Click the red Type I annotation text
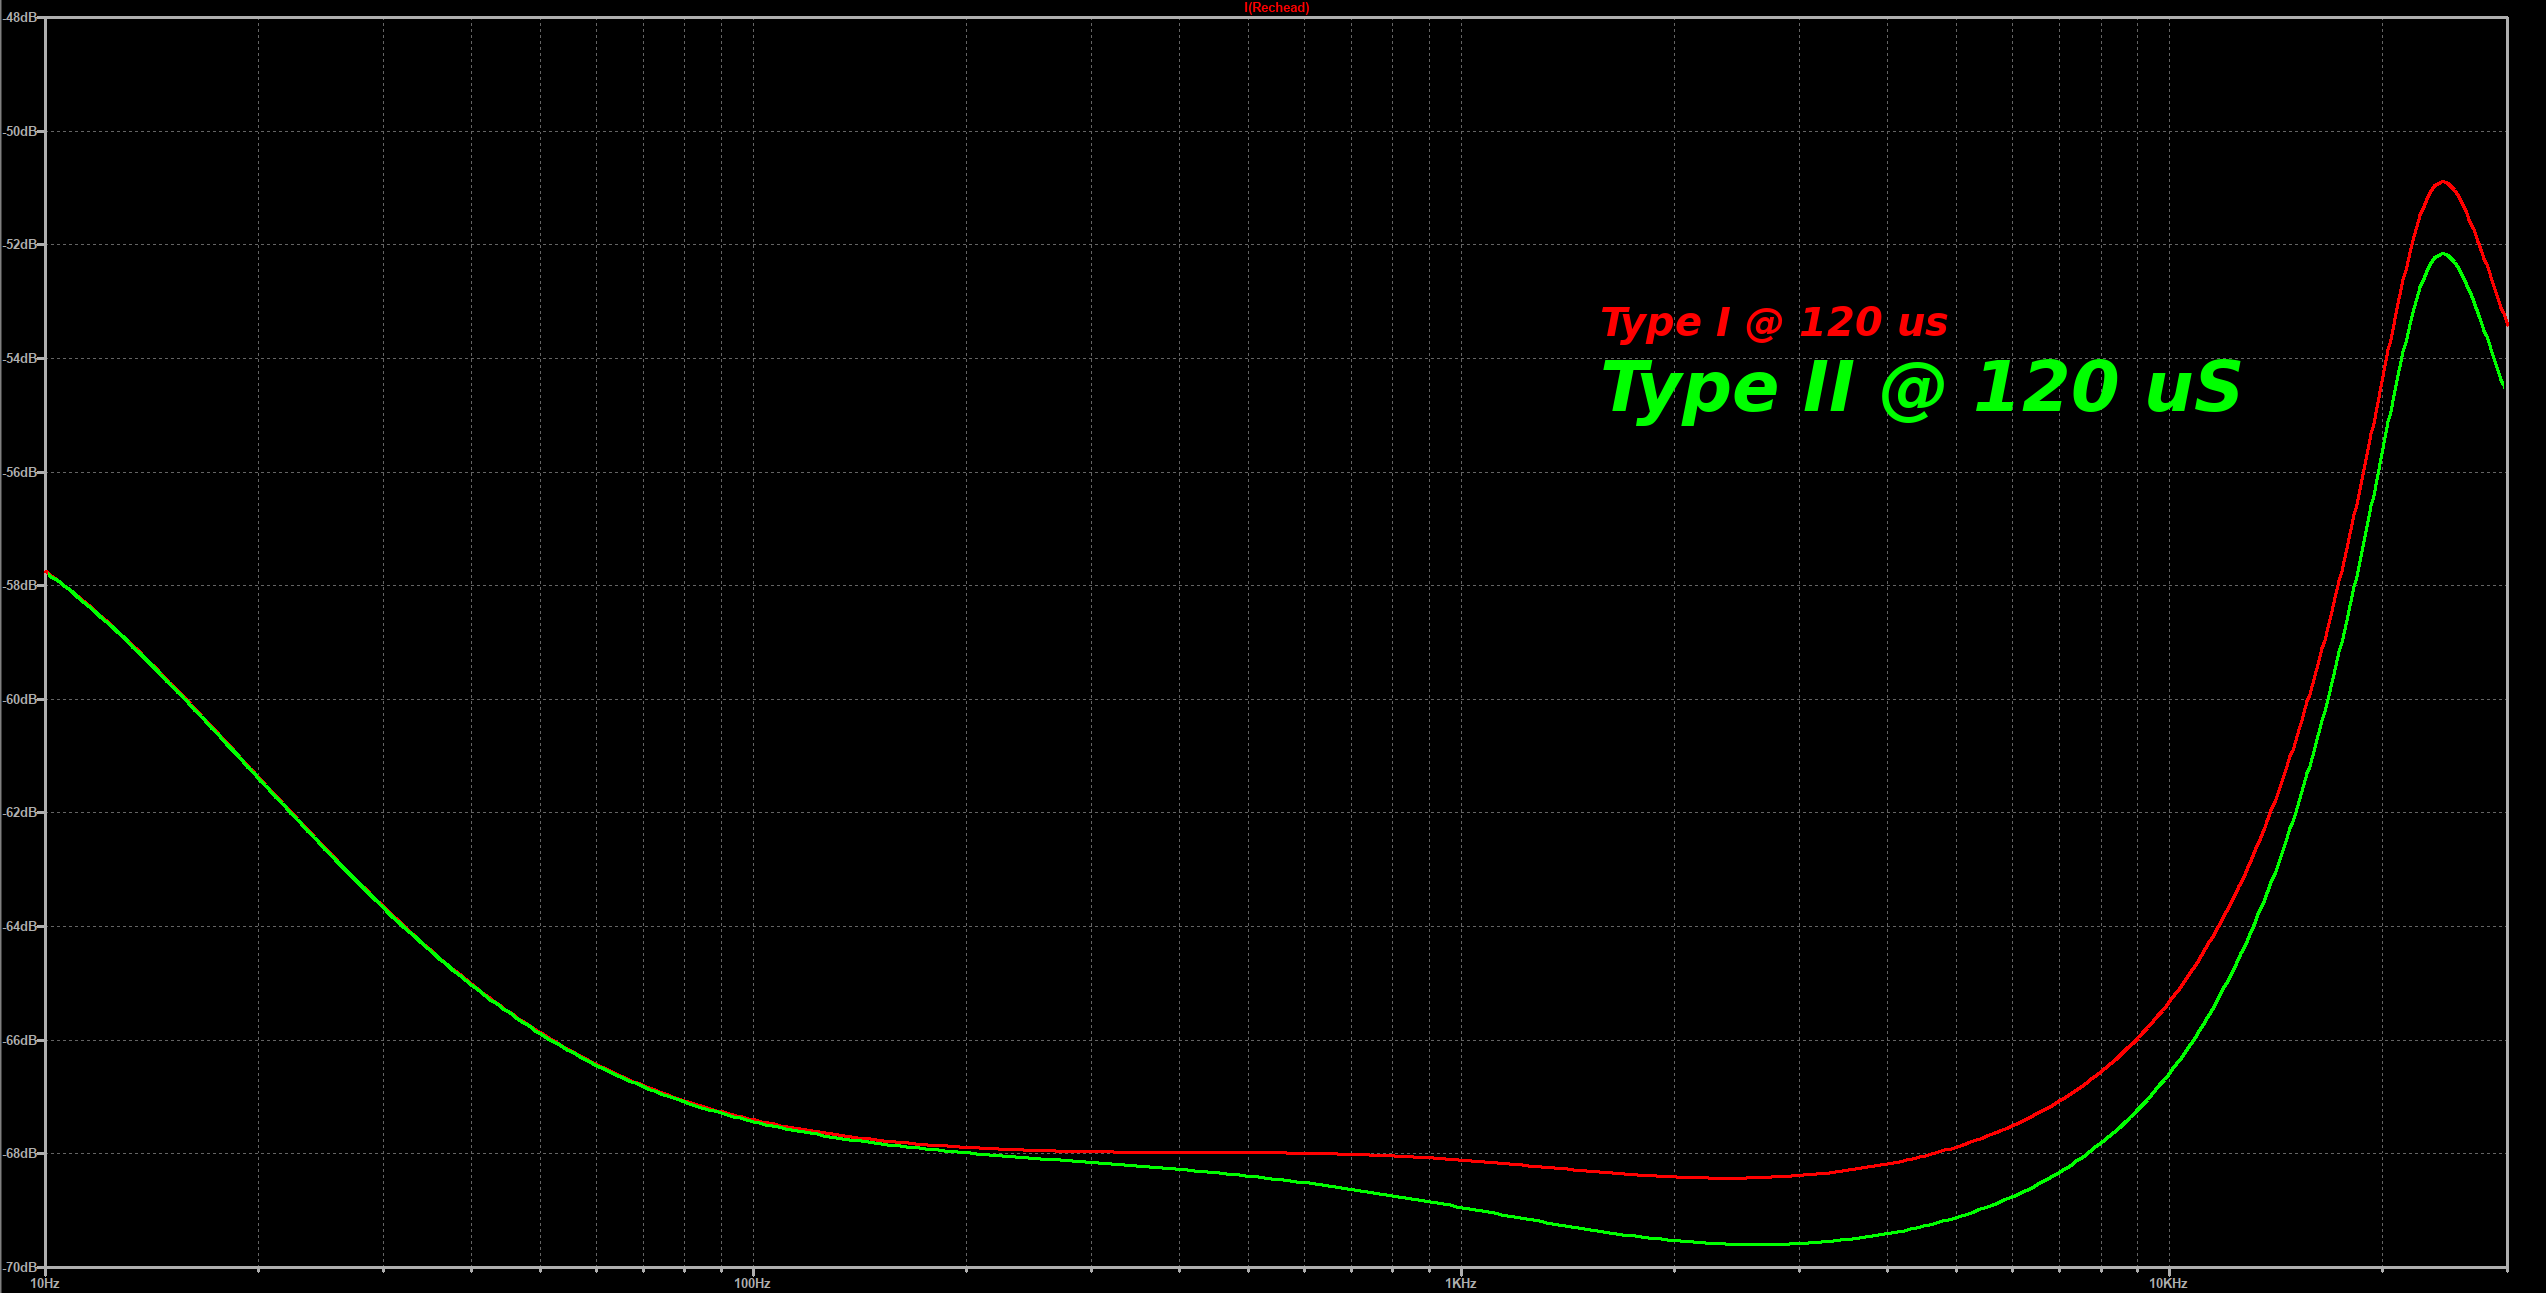Viewport: 2546px width, 1293px height. [x=1774, y=323]
